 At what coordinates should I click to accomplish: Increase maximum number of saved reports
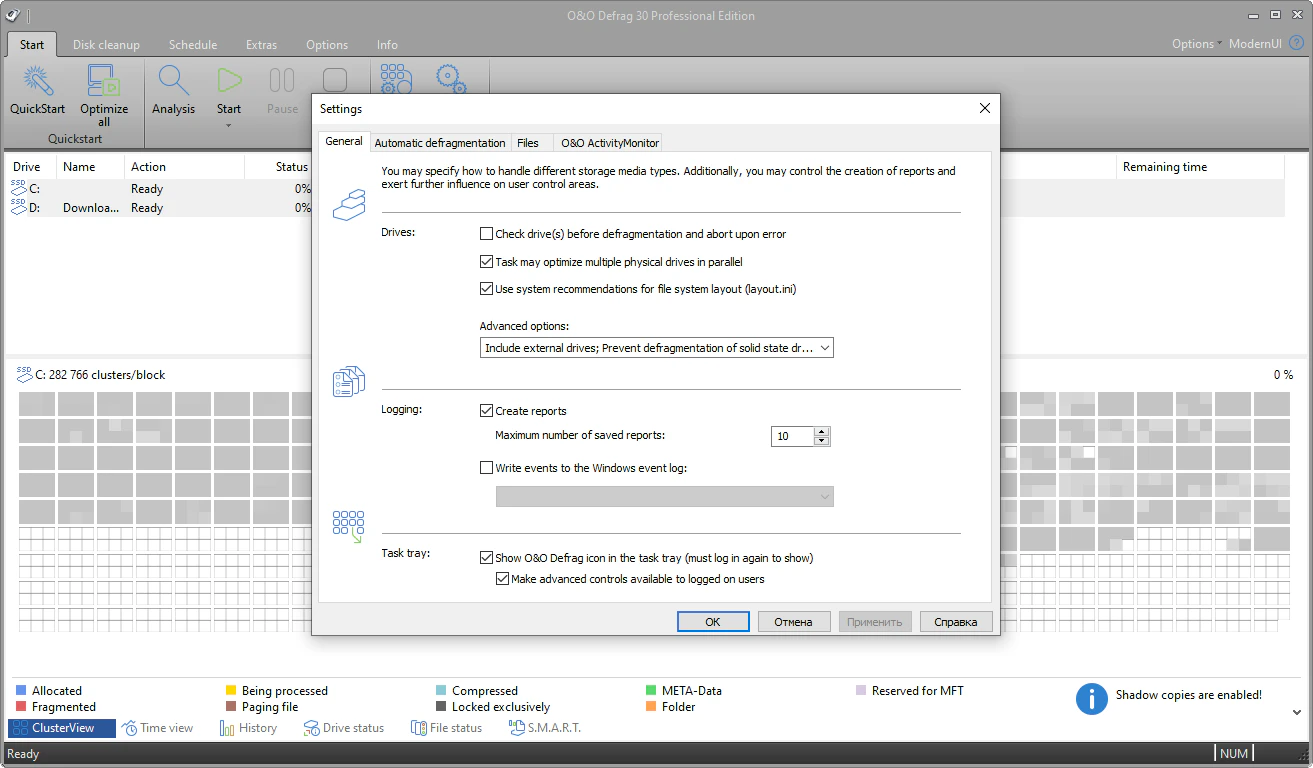[822, 432]
